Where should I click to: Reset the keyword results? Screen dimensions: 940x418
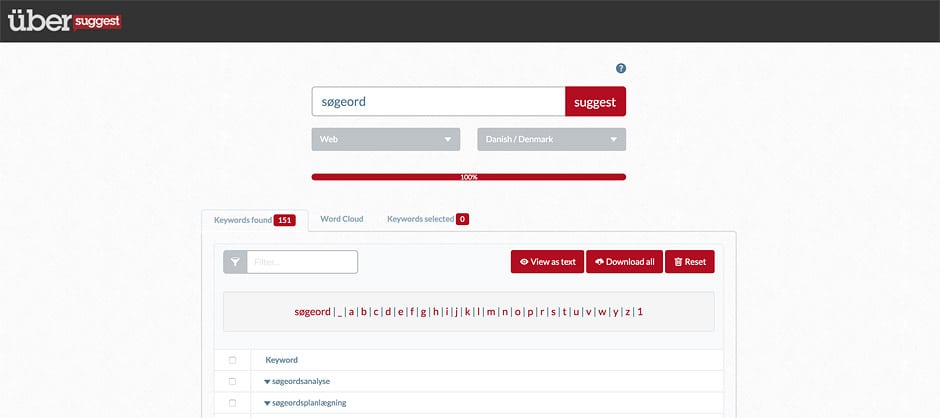coord(689,262)
